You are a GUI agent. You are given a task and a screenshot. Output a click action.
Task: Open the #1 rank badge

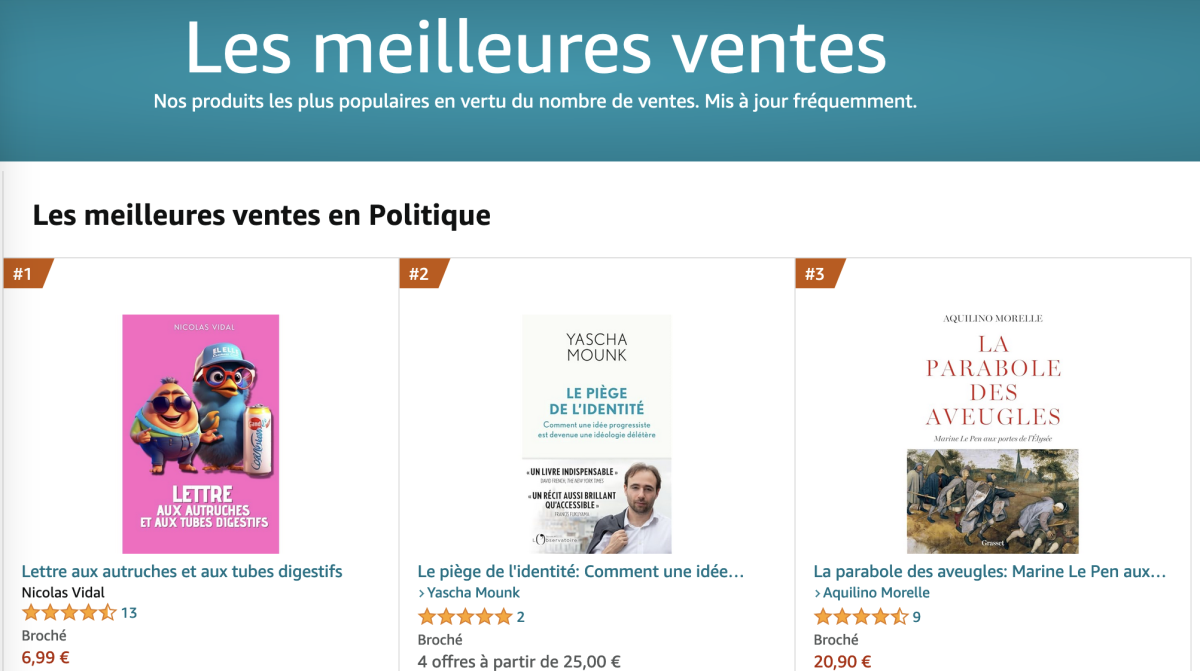26,273
